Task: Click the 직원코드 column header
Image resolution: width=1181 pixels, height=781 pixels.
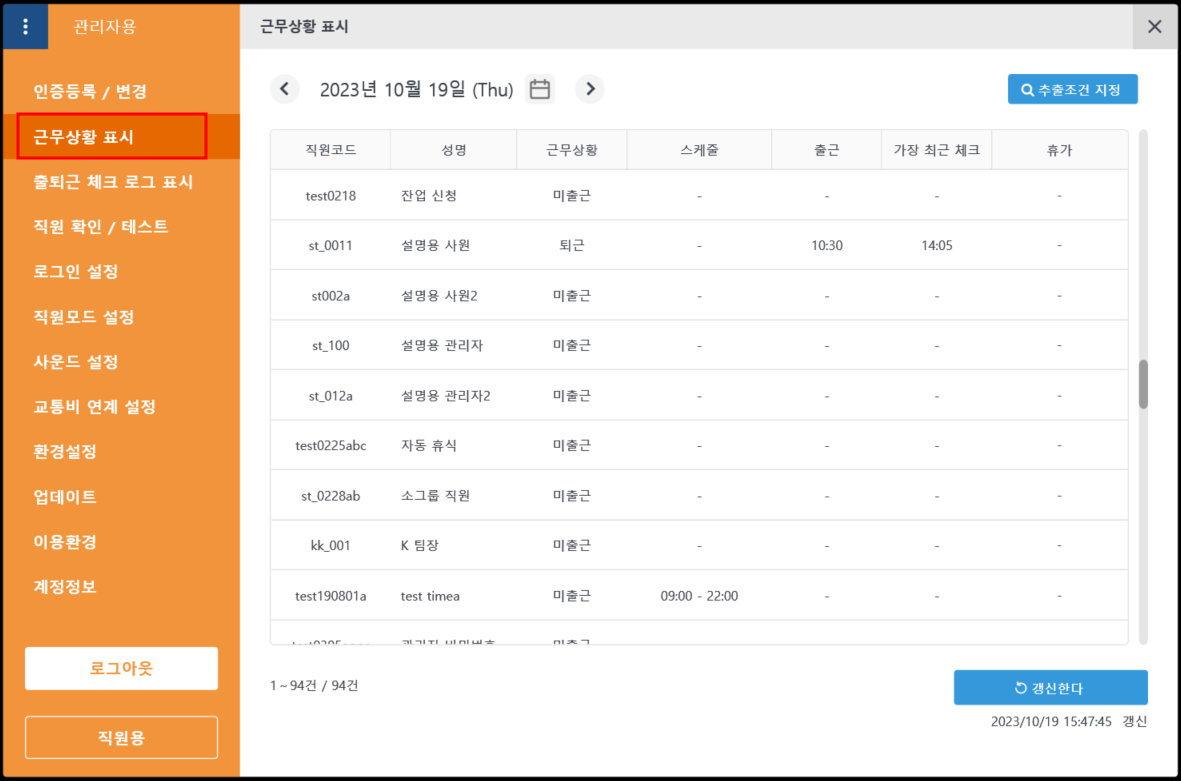Action: tap(331, 150)
